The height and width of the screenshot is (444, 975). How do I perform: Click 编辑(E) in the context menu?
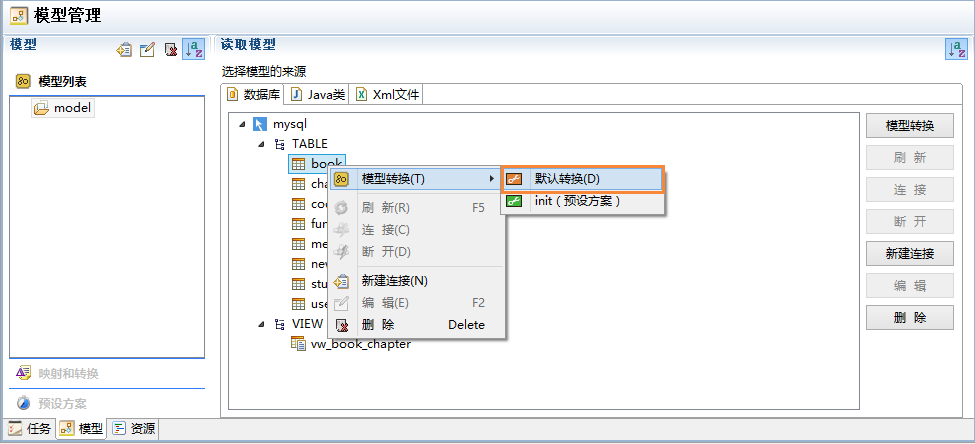[415, 303]
